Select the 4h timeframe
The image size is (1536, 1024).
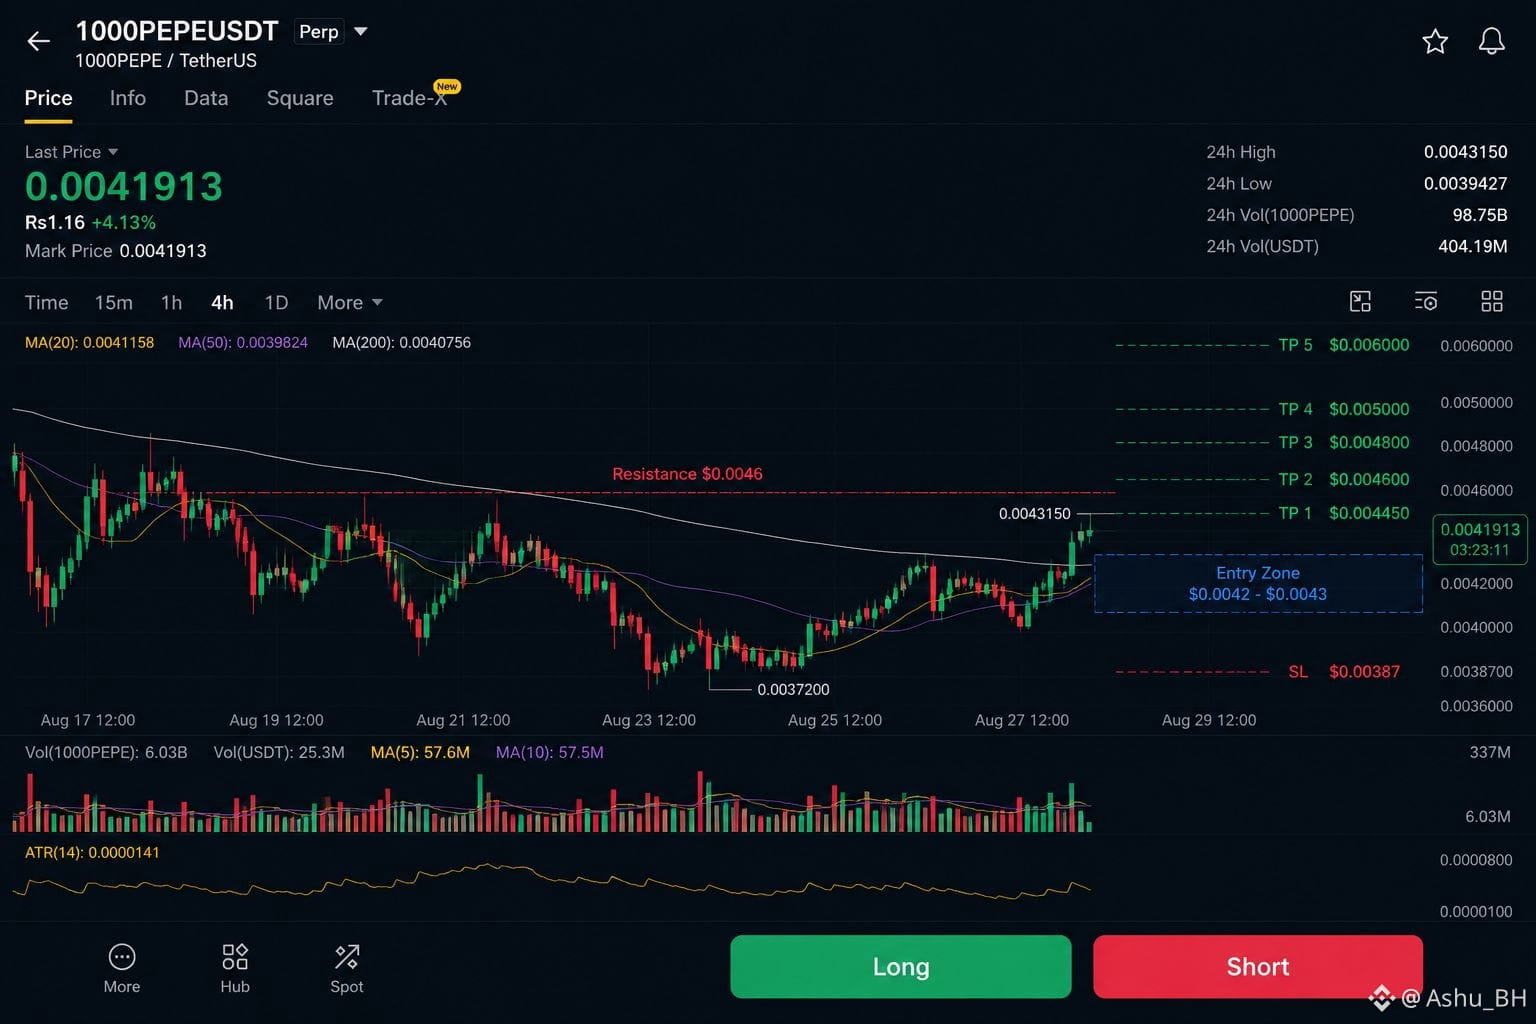[222, 303]
